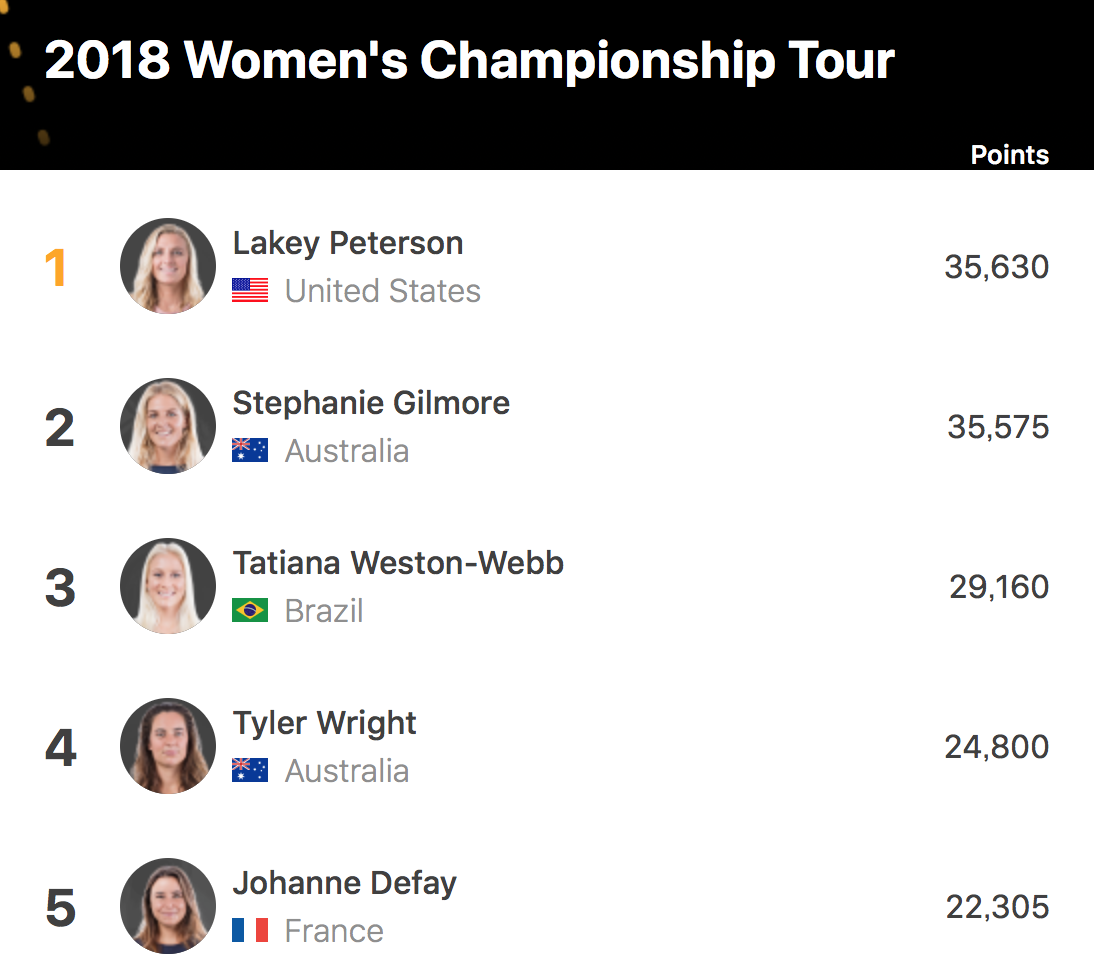Image resolution: width=1094 pixels, height=978 pixels.
Task: Click the Points column header
Action: pos(1009,155)
